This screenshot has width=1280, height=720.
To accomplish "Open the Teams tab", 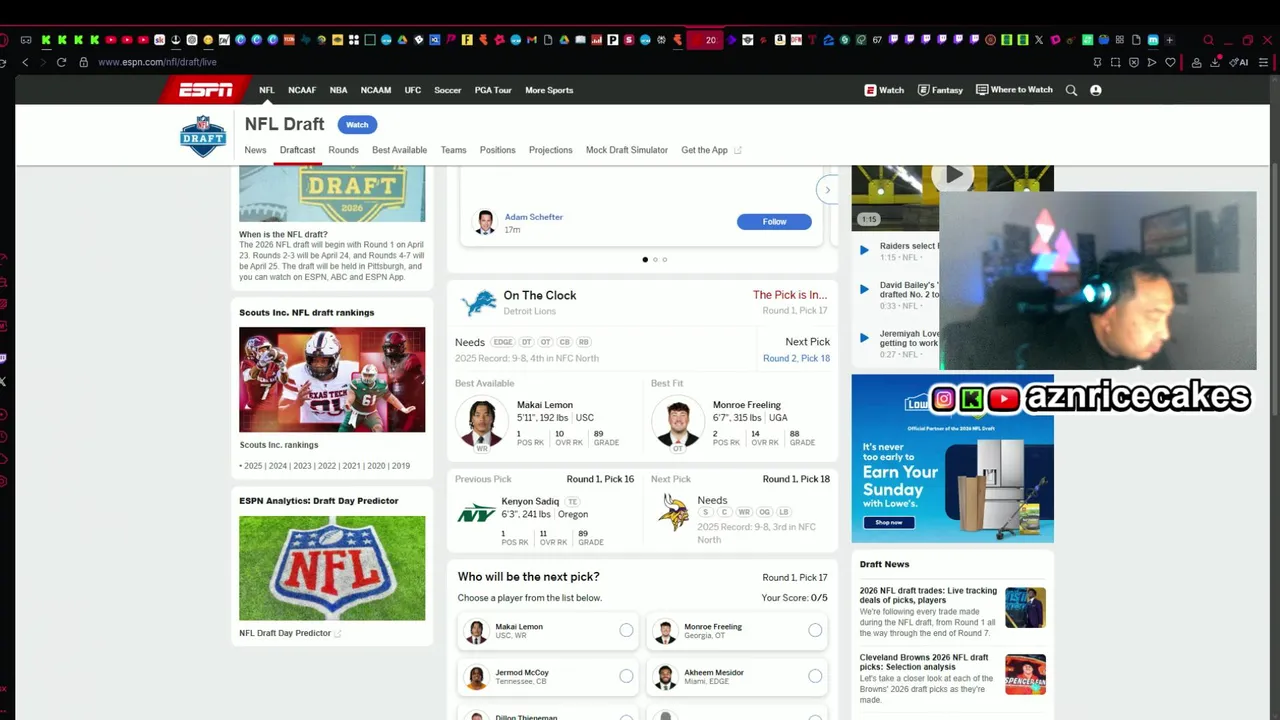I will pos(454,150).
